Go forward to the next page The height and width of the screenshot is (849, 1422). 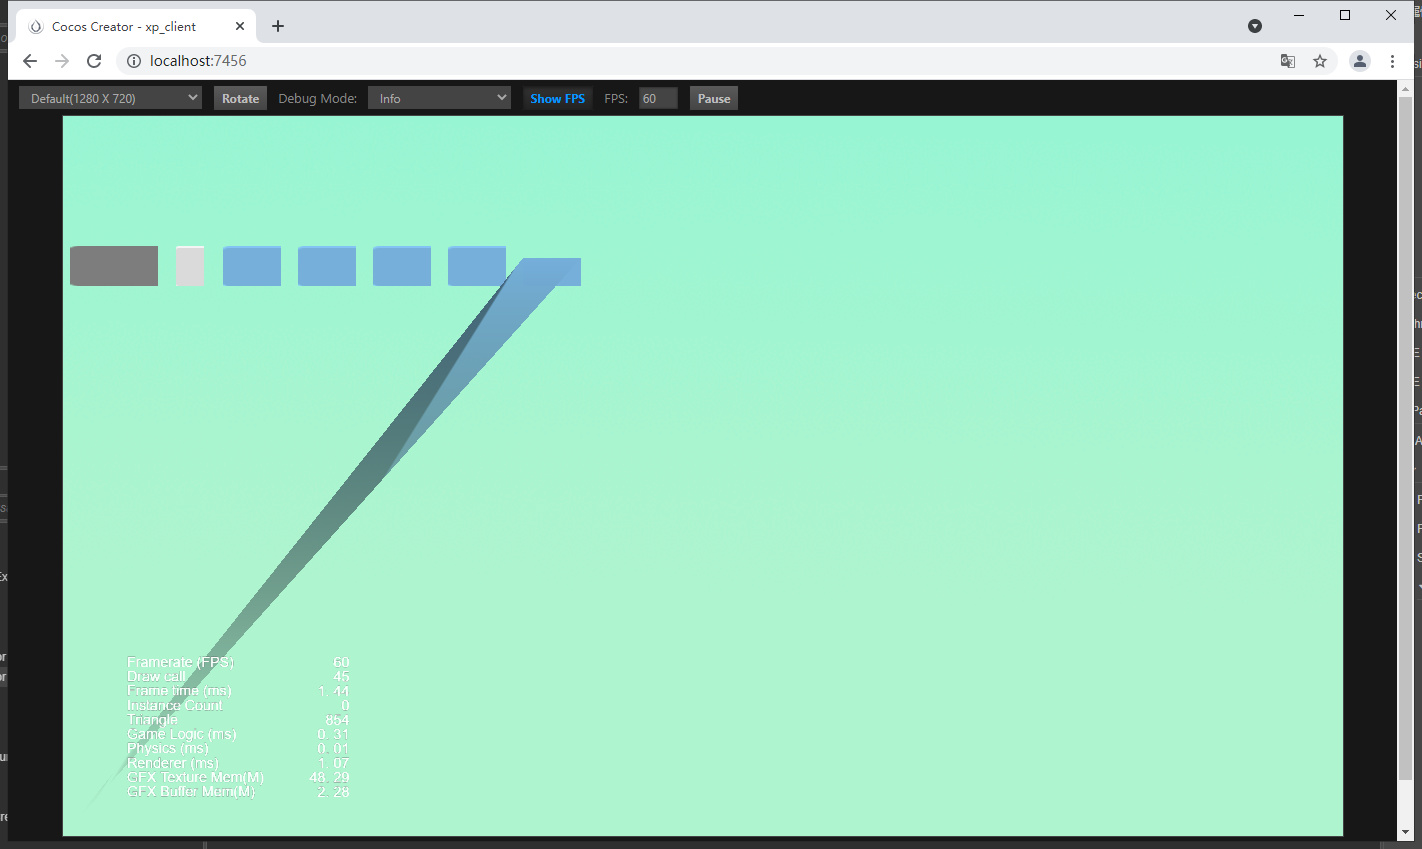pyautogui.click(x=62, y=61)
